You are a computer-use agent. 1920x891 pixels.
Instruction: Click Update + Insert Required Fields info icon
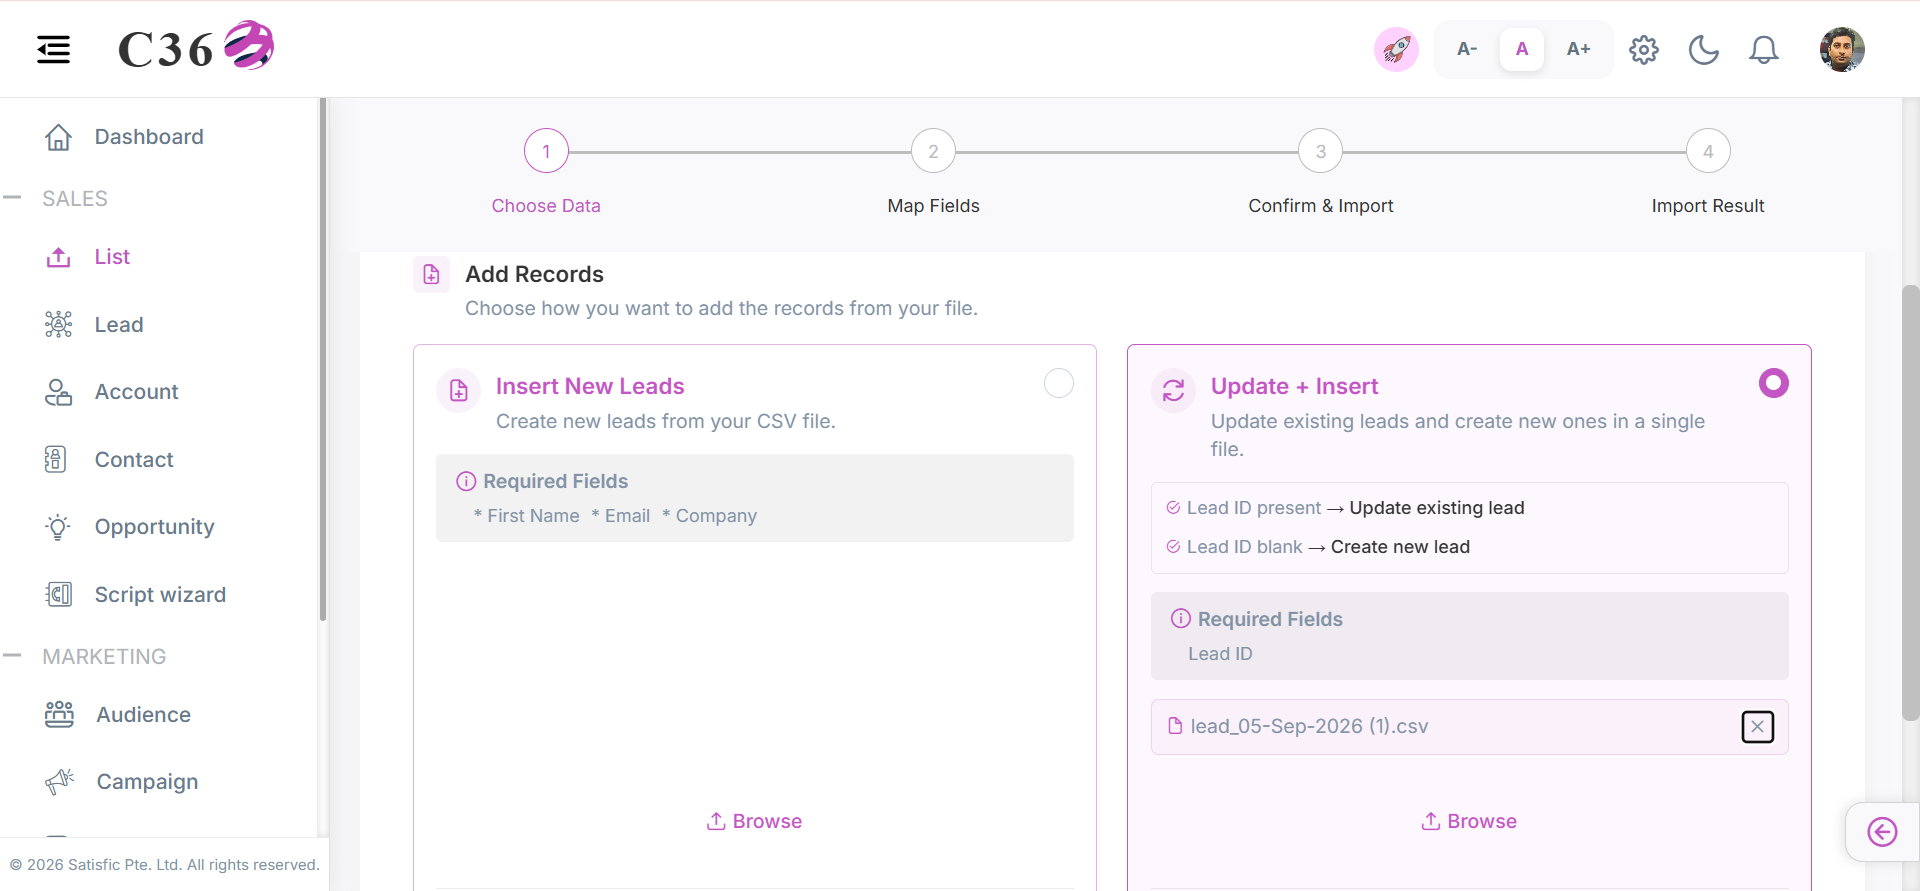[x=1181, y=618]
